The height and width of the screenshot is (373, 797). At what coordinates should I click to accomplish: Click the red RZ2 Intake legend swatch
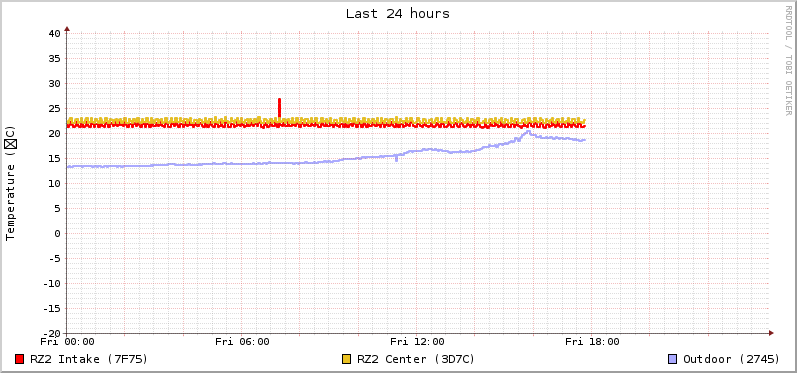20,359
